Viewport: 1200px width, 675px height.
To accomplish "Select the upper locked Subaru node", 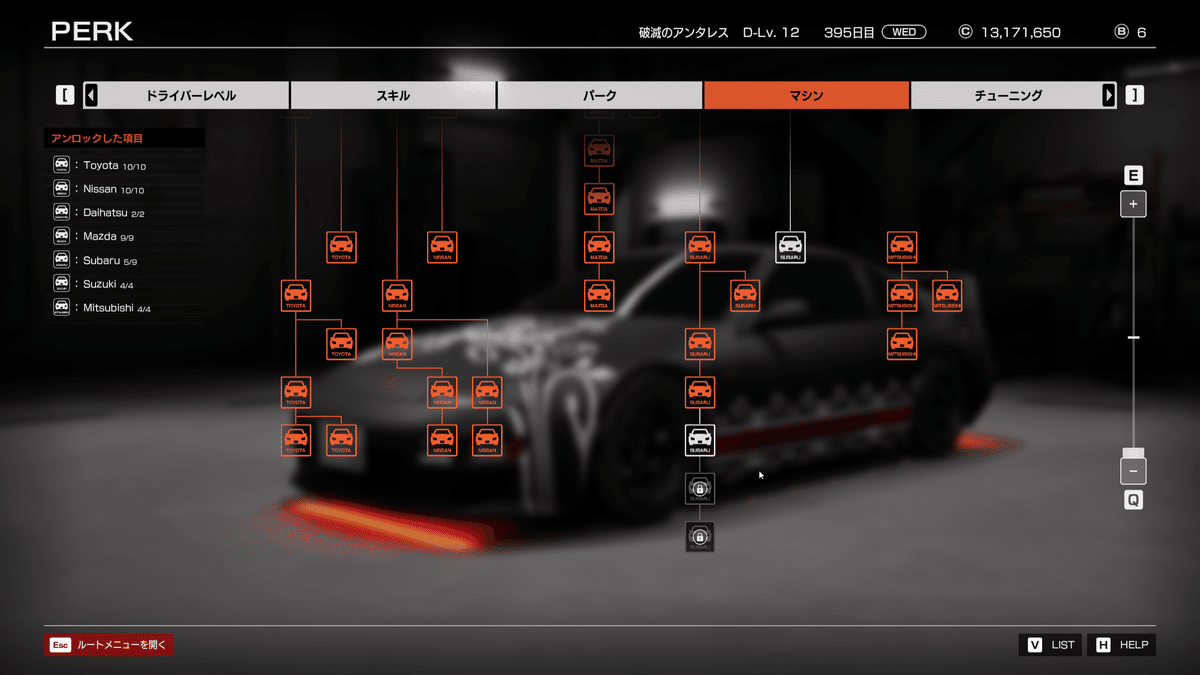I will [700, 488].
